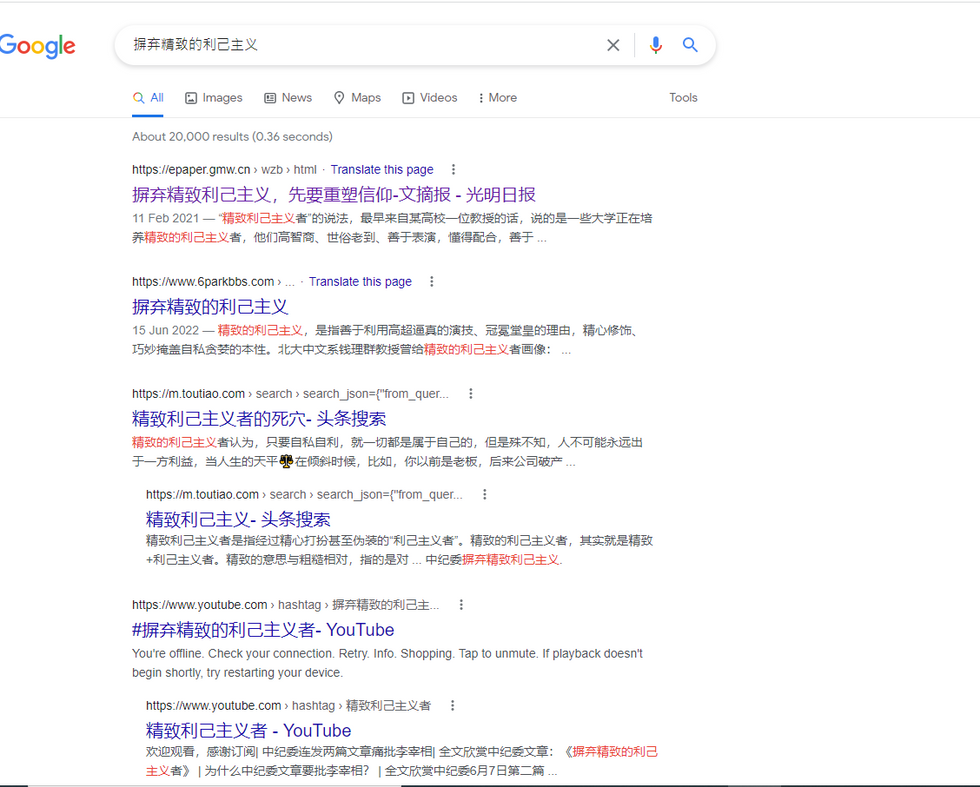Open 6parkbbs result titled 摒弃精致的利己主义
The height and width of the screenshot is (787, 980).
click(x=210, y=306)
